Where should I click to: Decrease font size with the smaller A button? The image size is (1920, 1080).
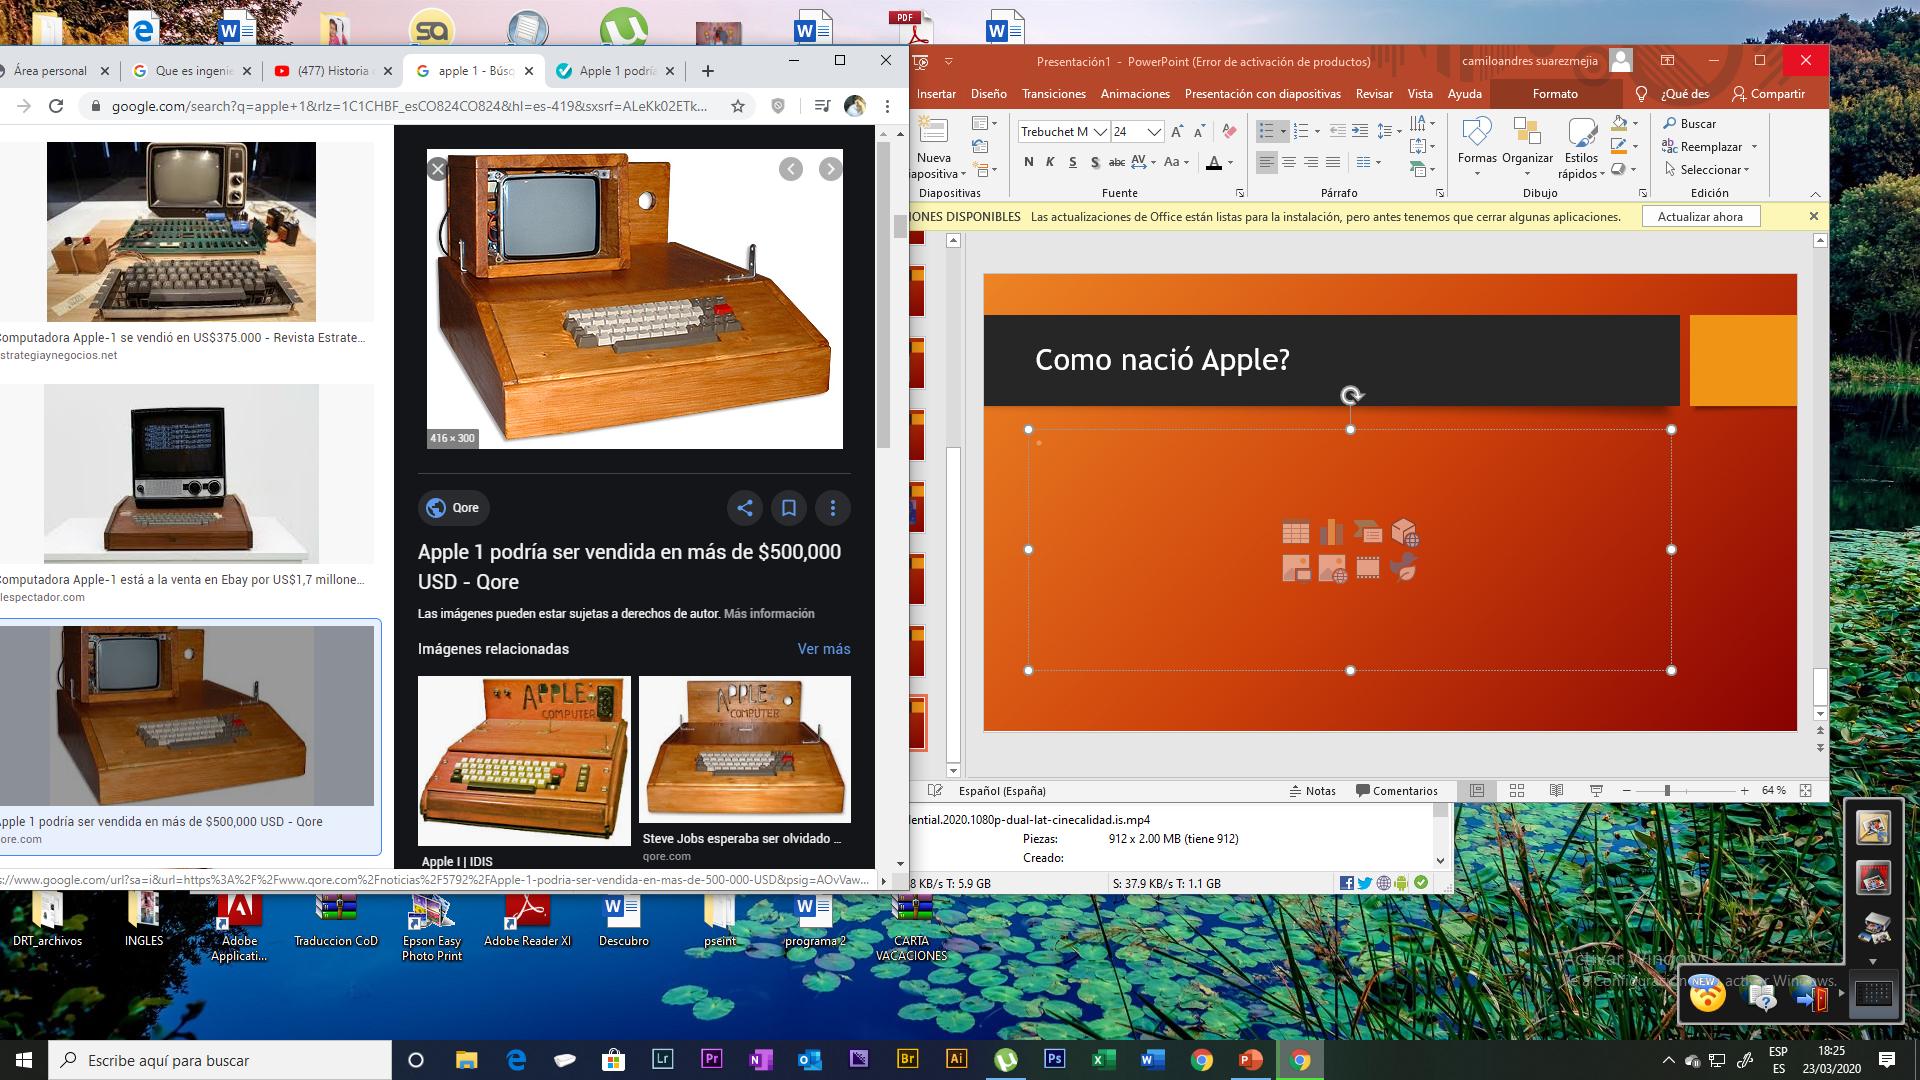click(1199, 131)
